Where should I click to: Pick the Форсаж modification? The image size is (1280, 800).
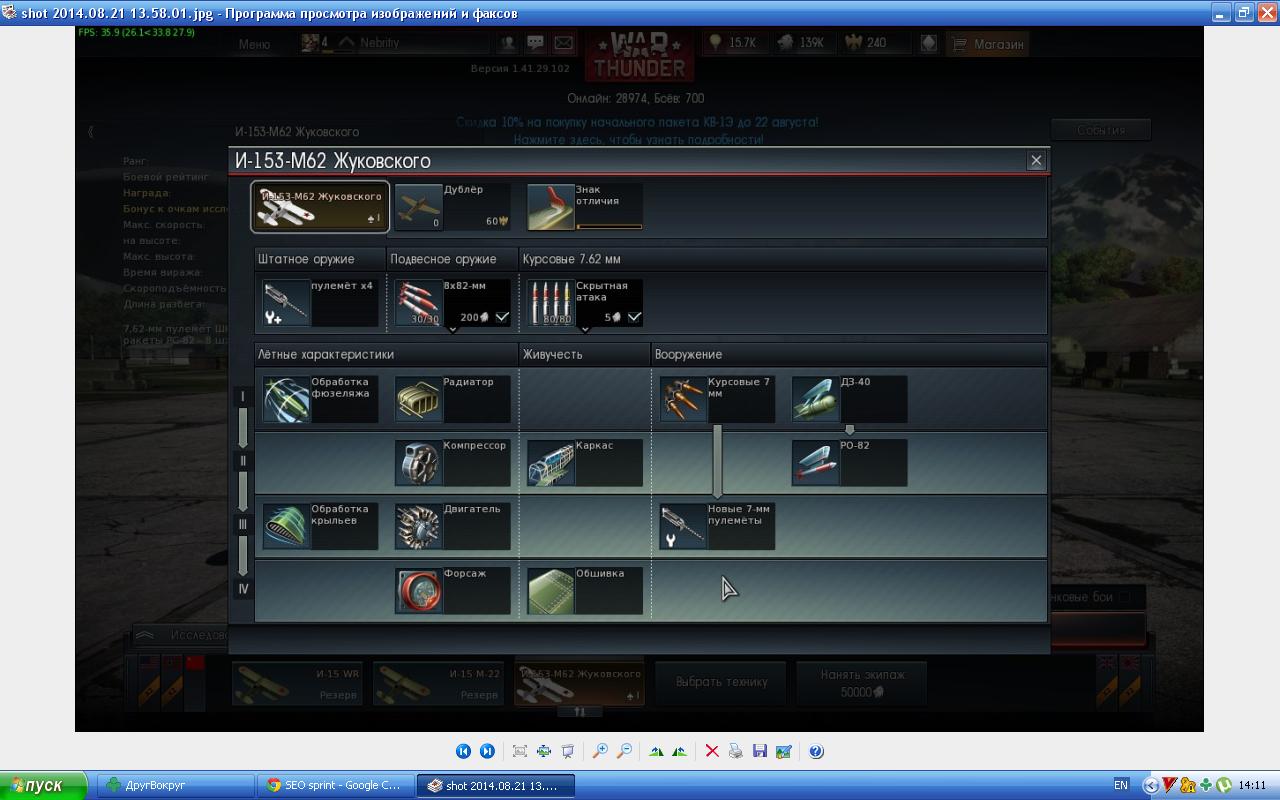pos(452,590)
